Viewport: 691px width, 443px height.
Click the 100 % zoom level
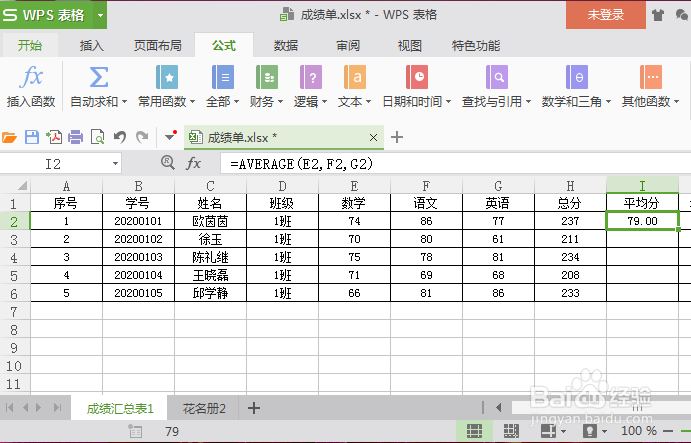click(639, 431)
